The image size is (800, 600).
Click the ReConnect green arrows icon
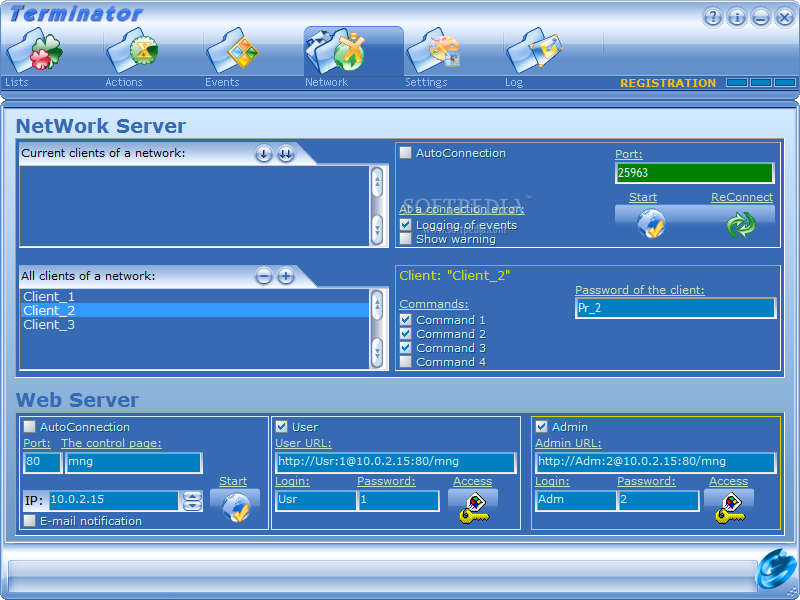[741, 225]
